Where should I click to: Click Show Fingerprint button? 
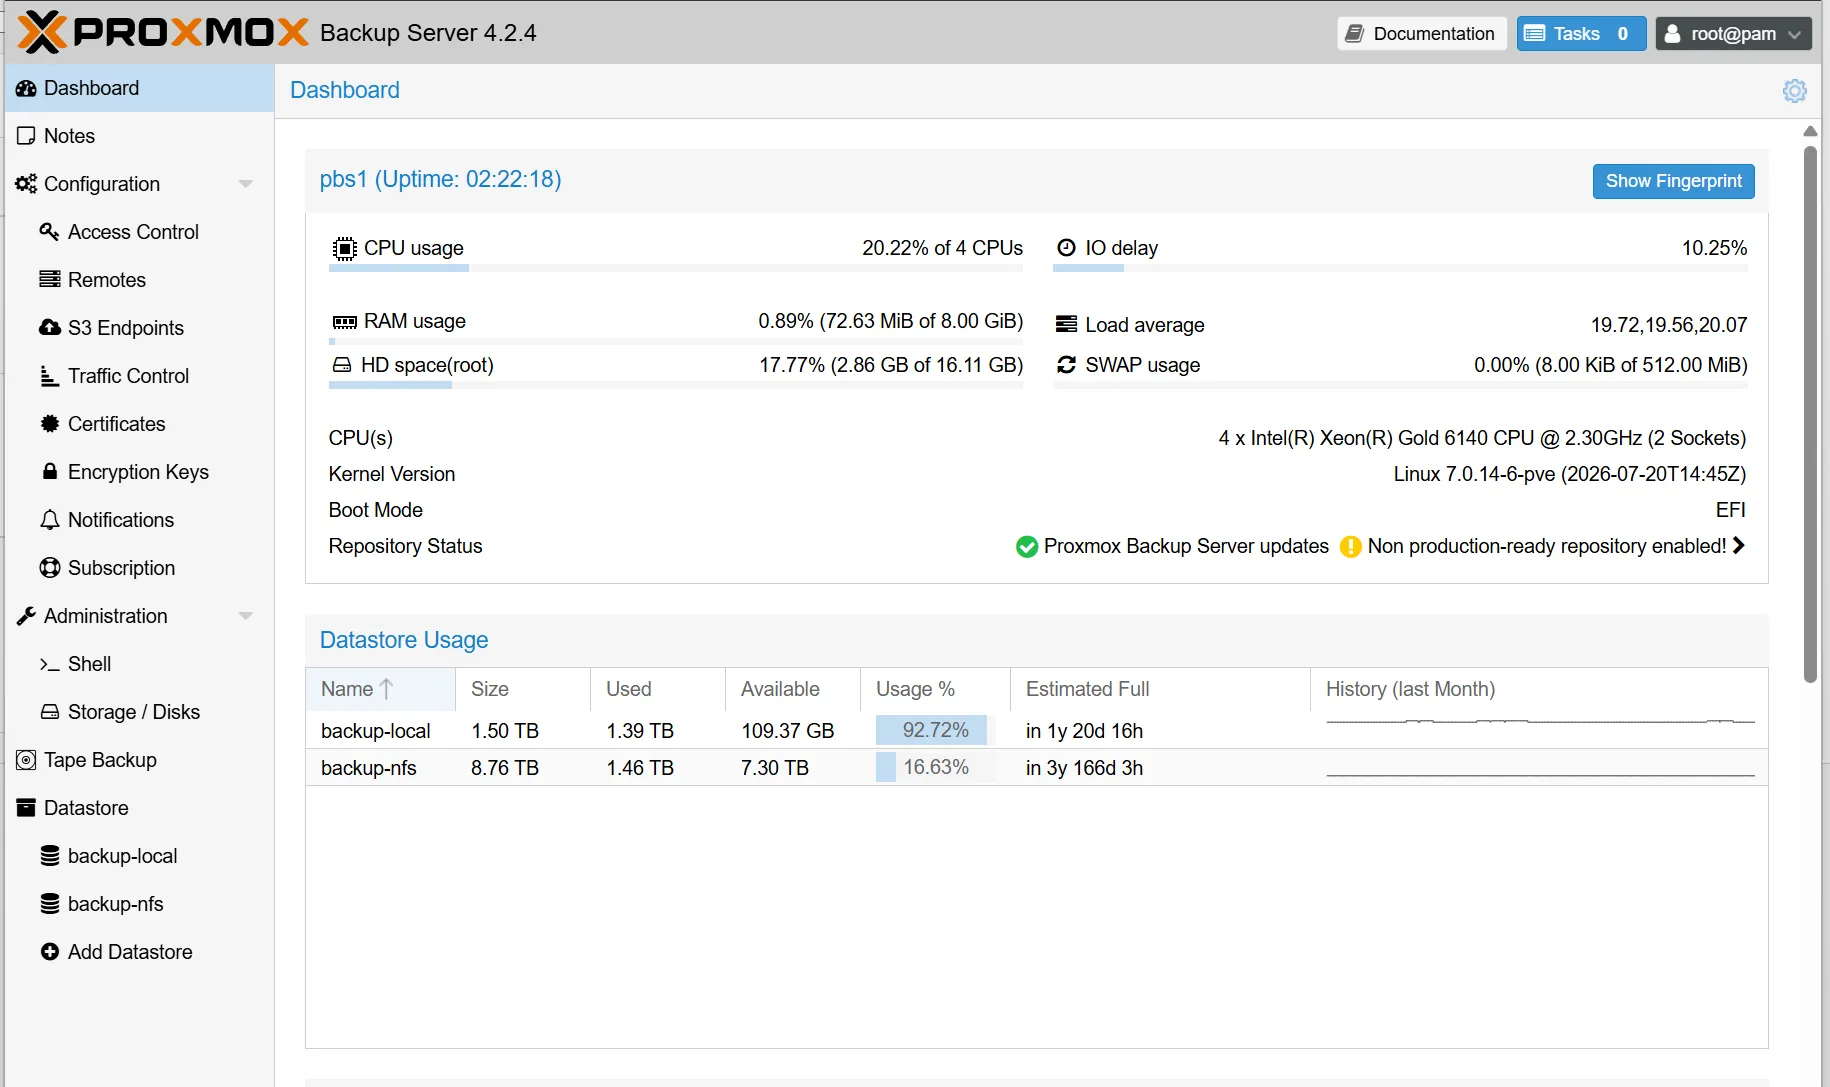[x=1673, y=181]
